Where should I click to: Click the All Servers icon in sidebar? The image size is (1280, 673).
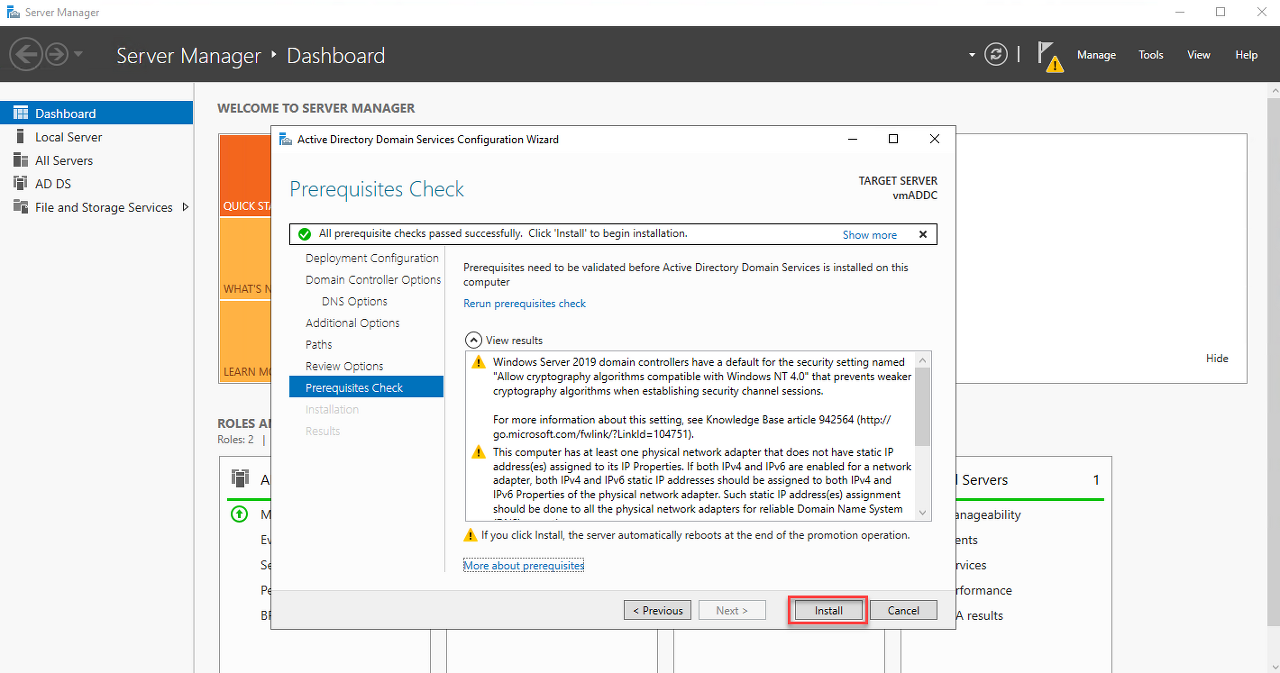pyautogui.click(x=20, y=160)
